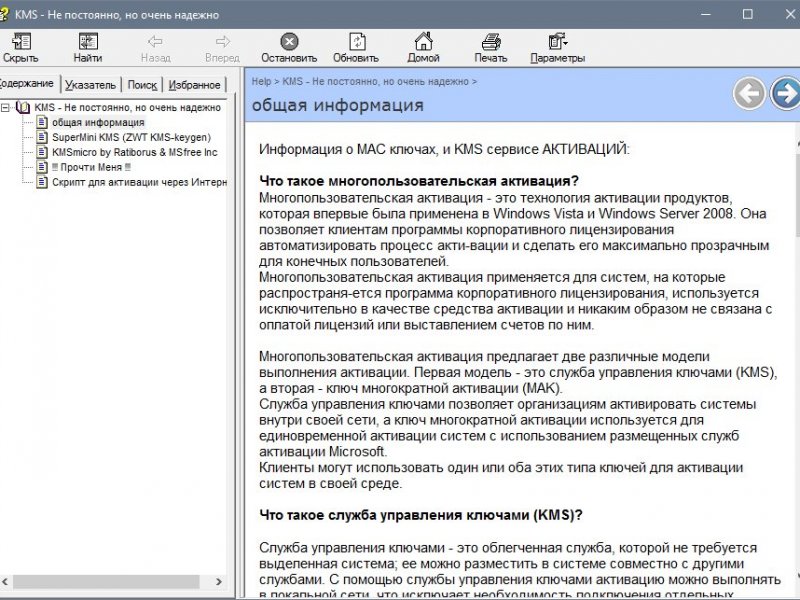Switch to the Поиск tab
The width and height of the screenshot is (800, 600).
(x=142, y=85)
